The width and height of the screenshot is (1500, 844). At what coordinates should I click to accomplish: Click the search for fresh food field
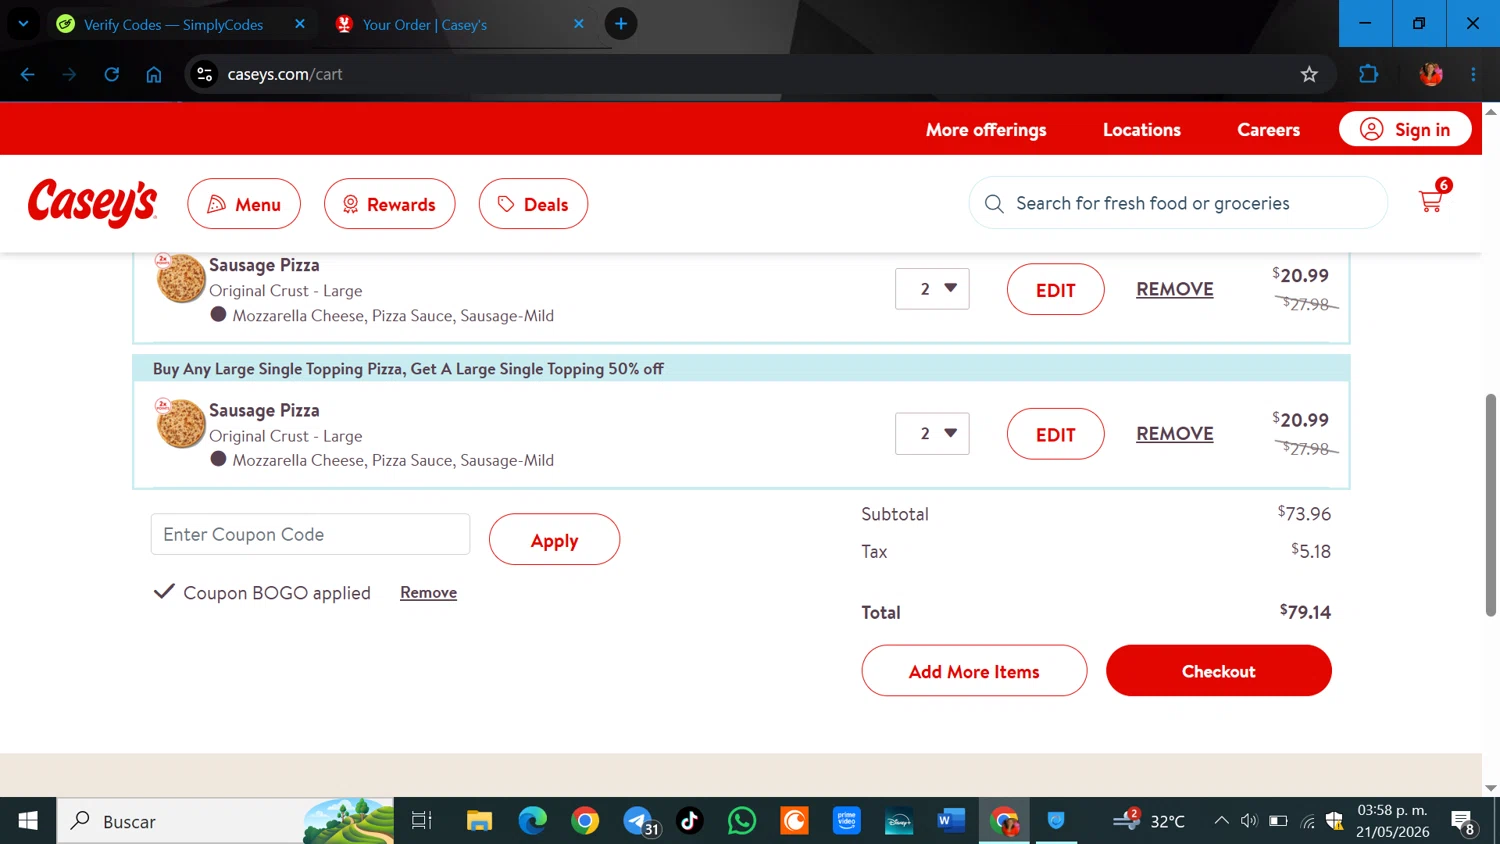pyautogui.click(x=1178, y=203)
